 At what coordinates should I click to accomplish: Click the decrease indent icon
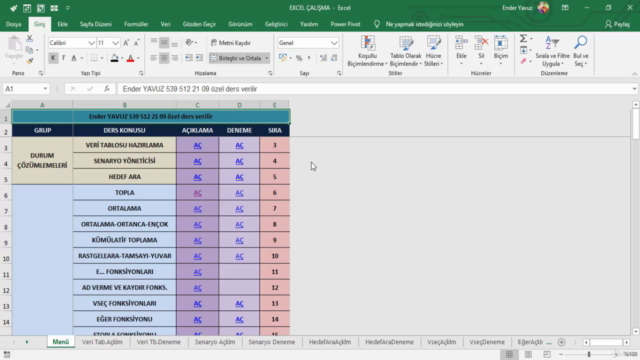189,58
